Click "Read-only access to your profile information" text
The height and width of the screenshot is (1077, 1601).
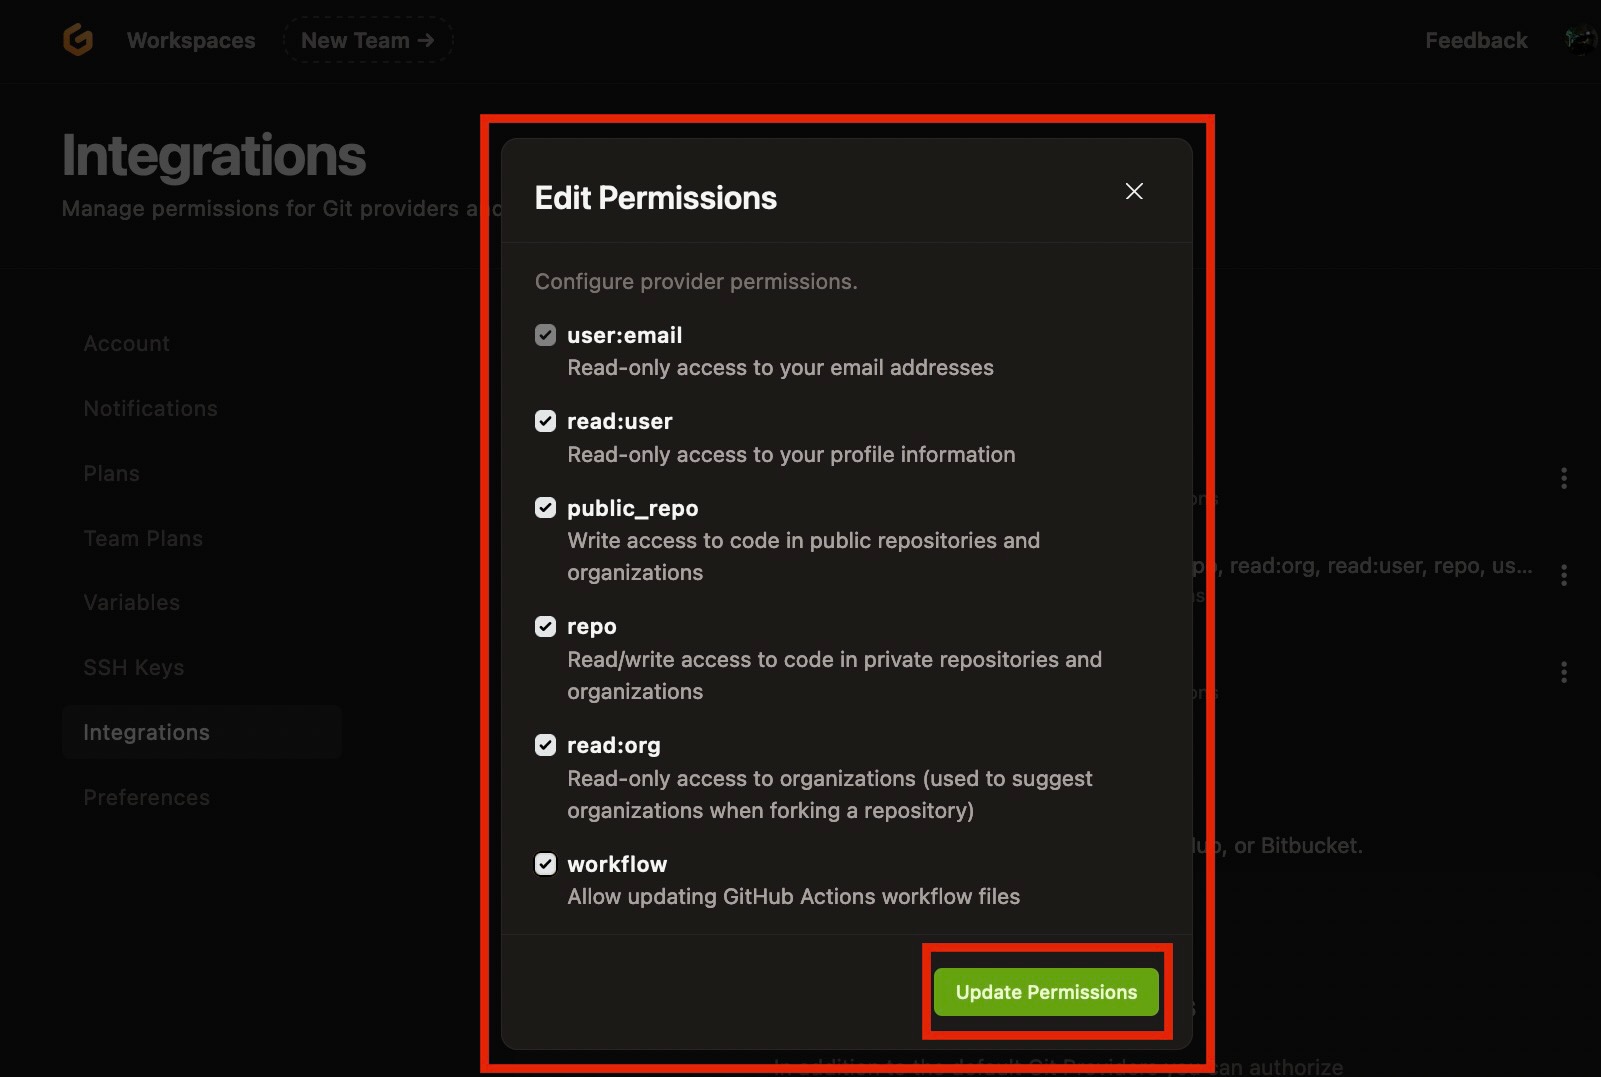click(x=791, y=455)
